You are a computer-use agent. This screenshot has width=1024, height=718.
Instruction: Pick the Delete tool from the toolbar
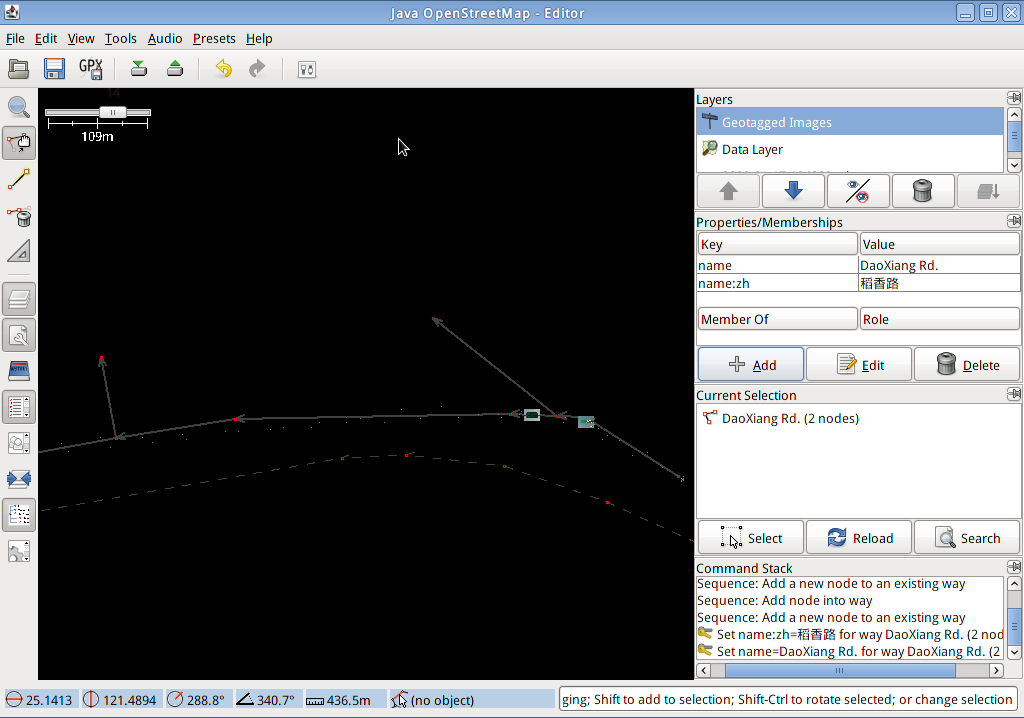pos(19,217)
